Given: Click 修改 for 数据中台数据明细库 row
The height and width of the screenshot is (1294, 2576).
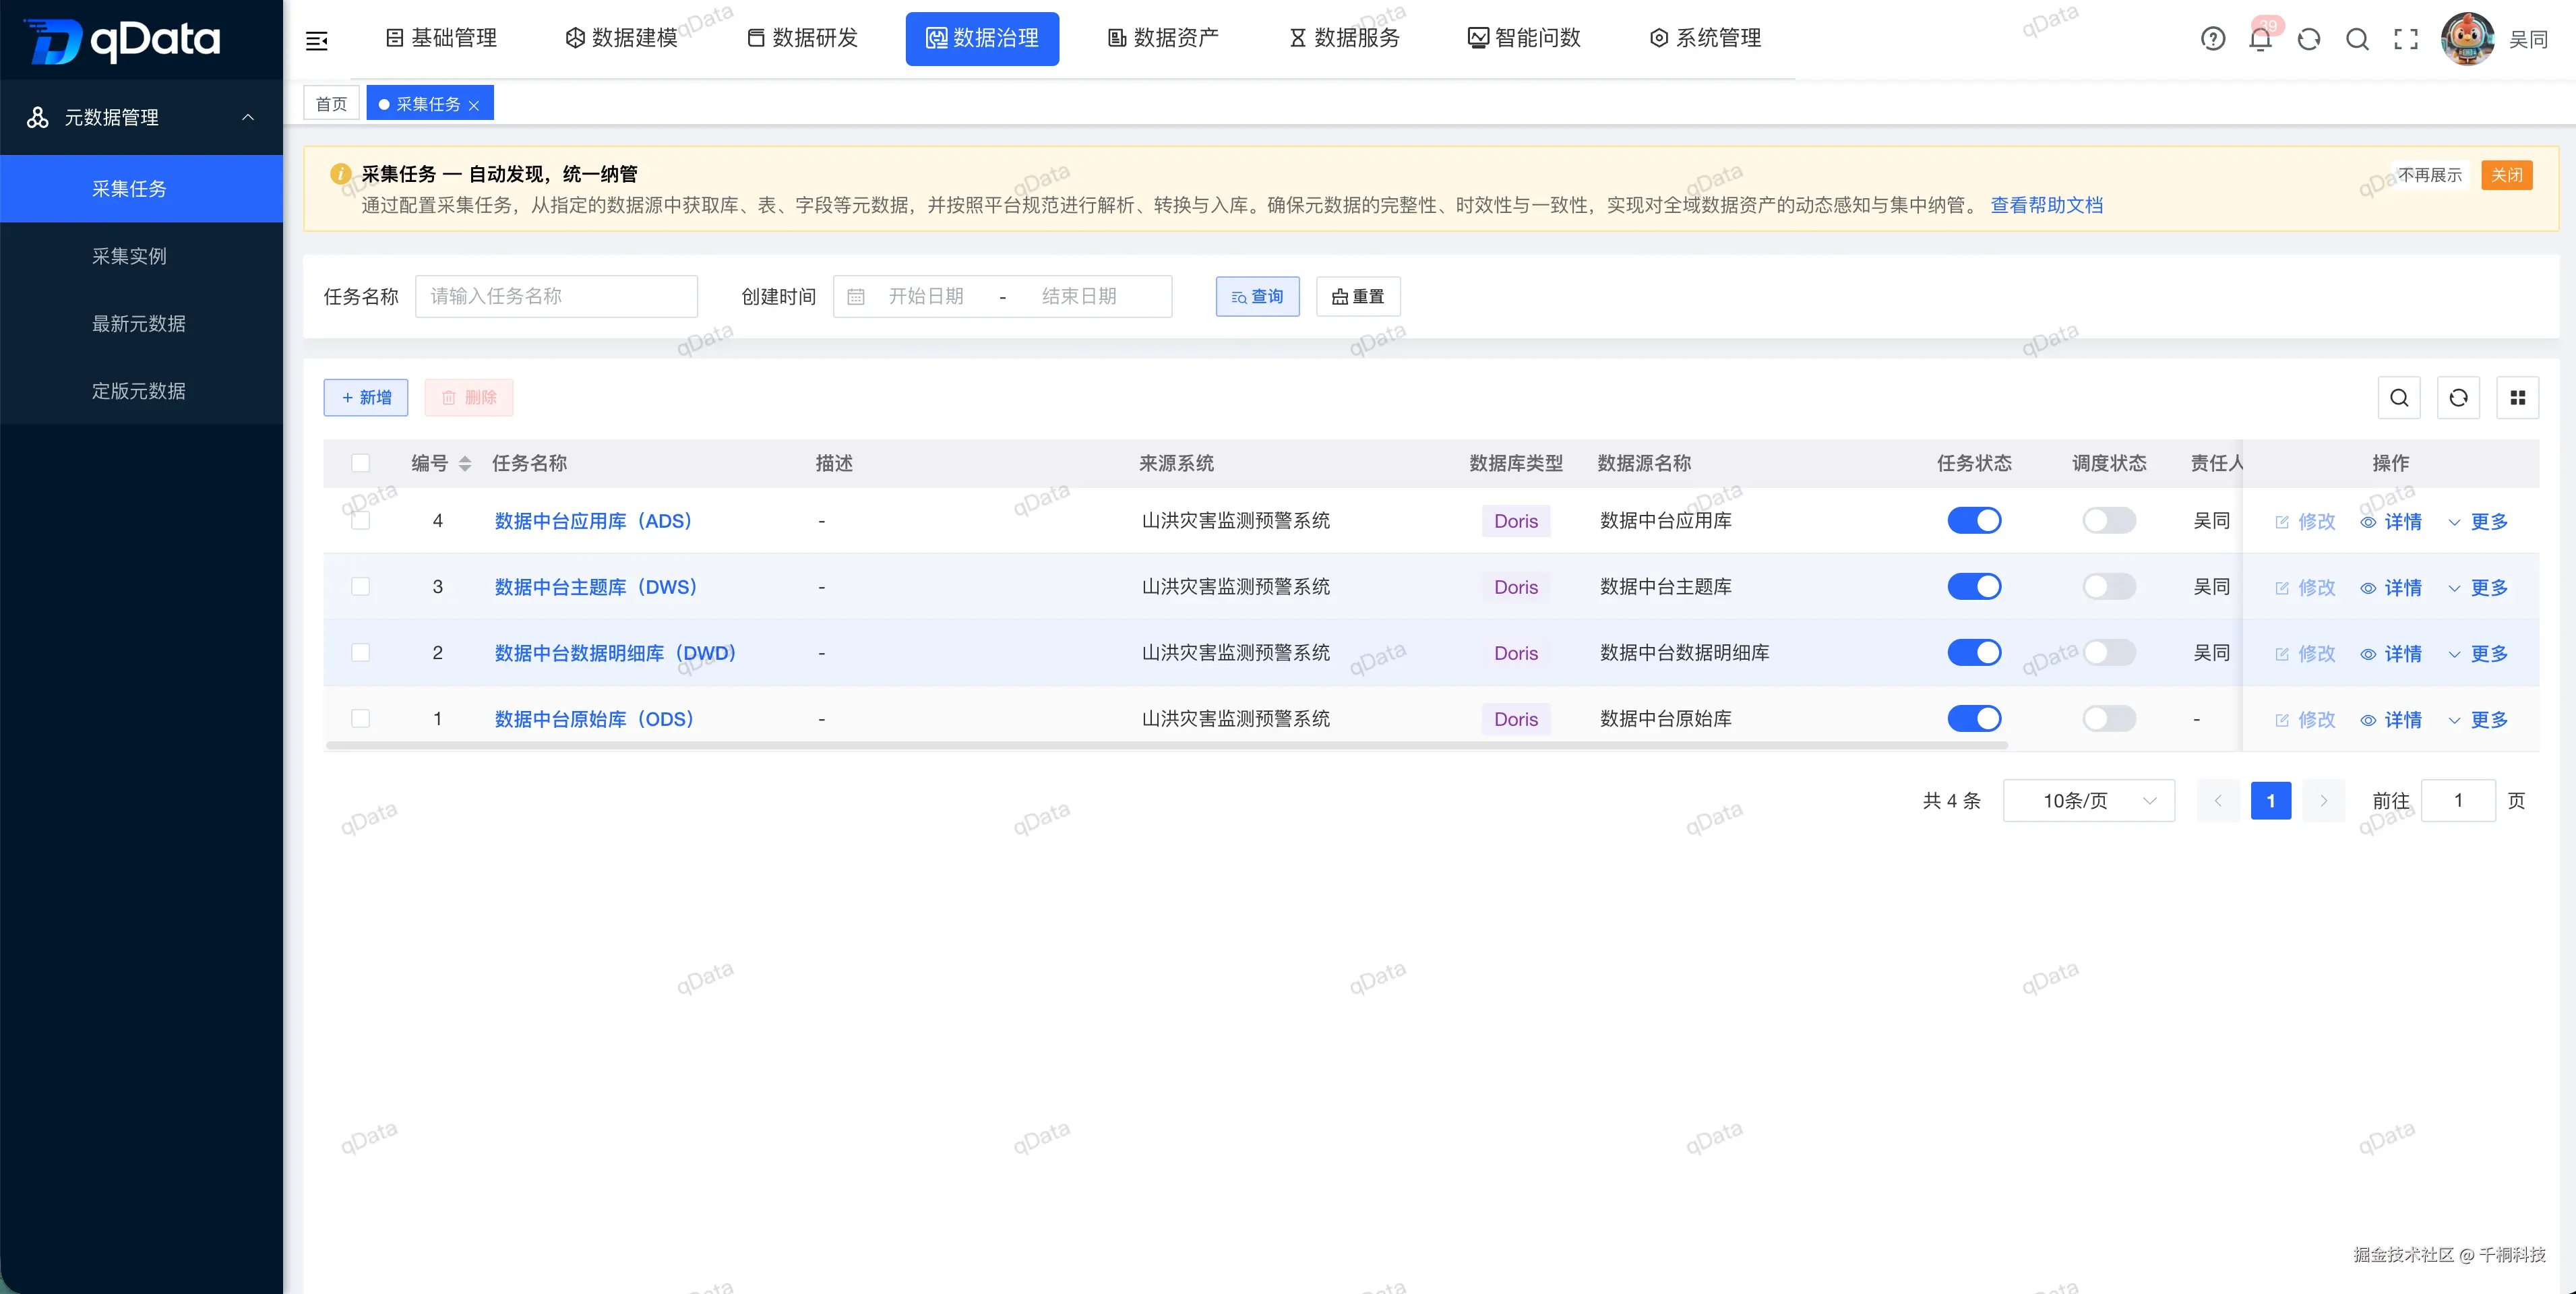Looking at the screenshot, I should coord(2306,653).
